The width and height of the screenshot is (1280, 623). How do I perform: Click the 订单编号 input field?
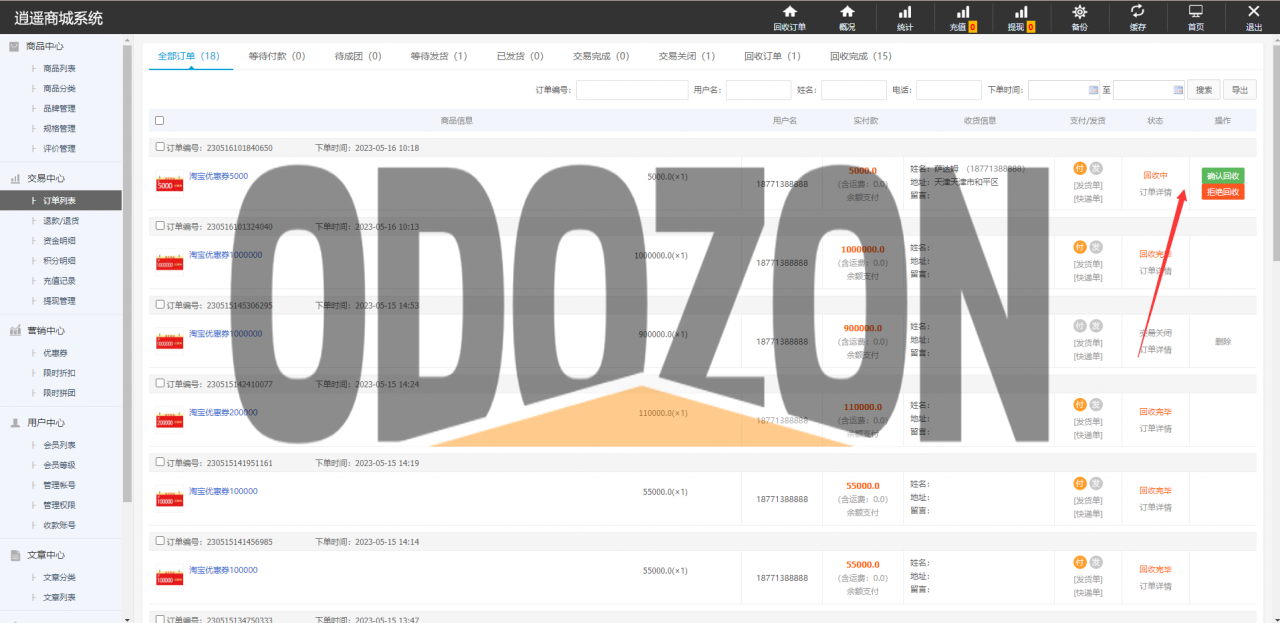pos(632,90)
